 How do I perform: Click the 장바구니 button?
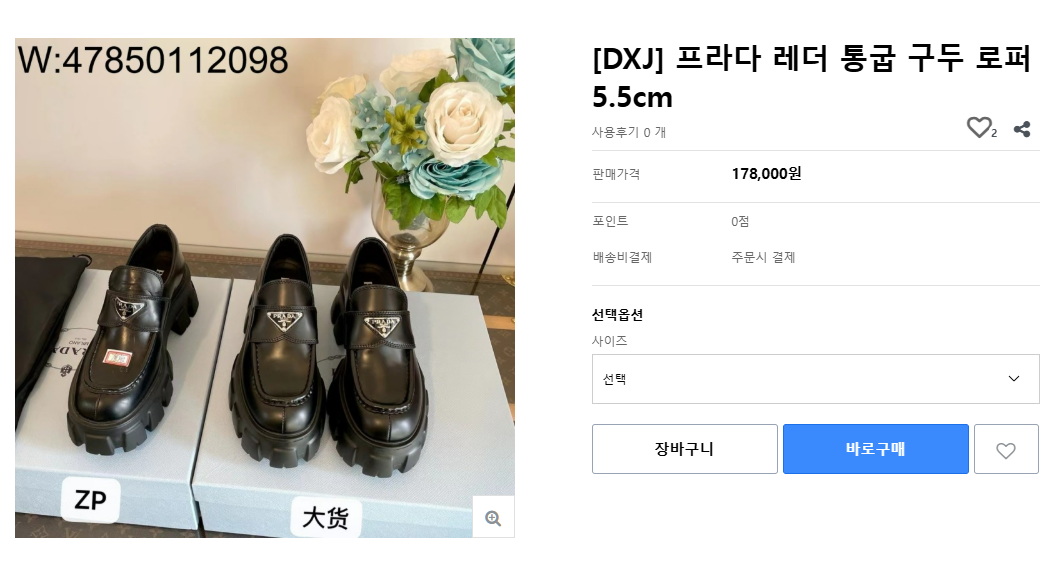click(684, 449)
